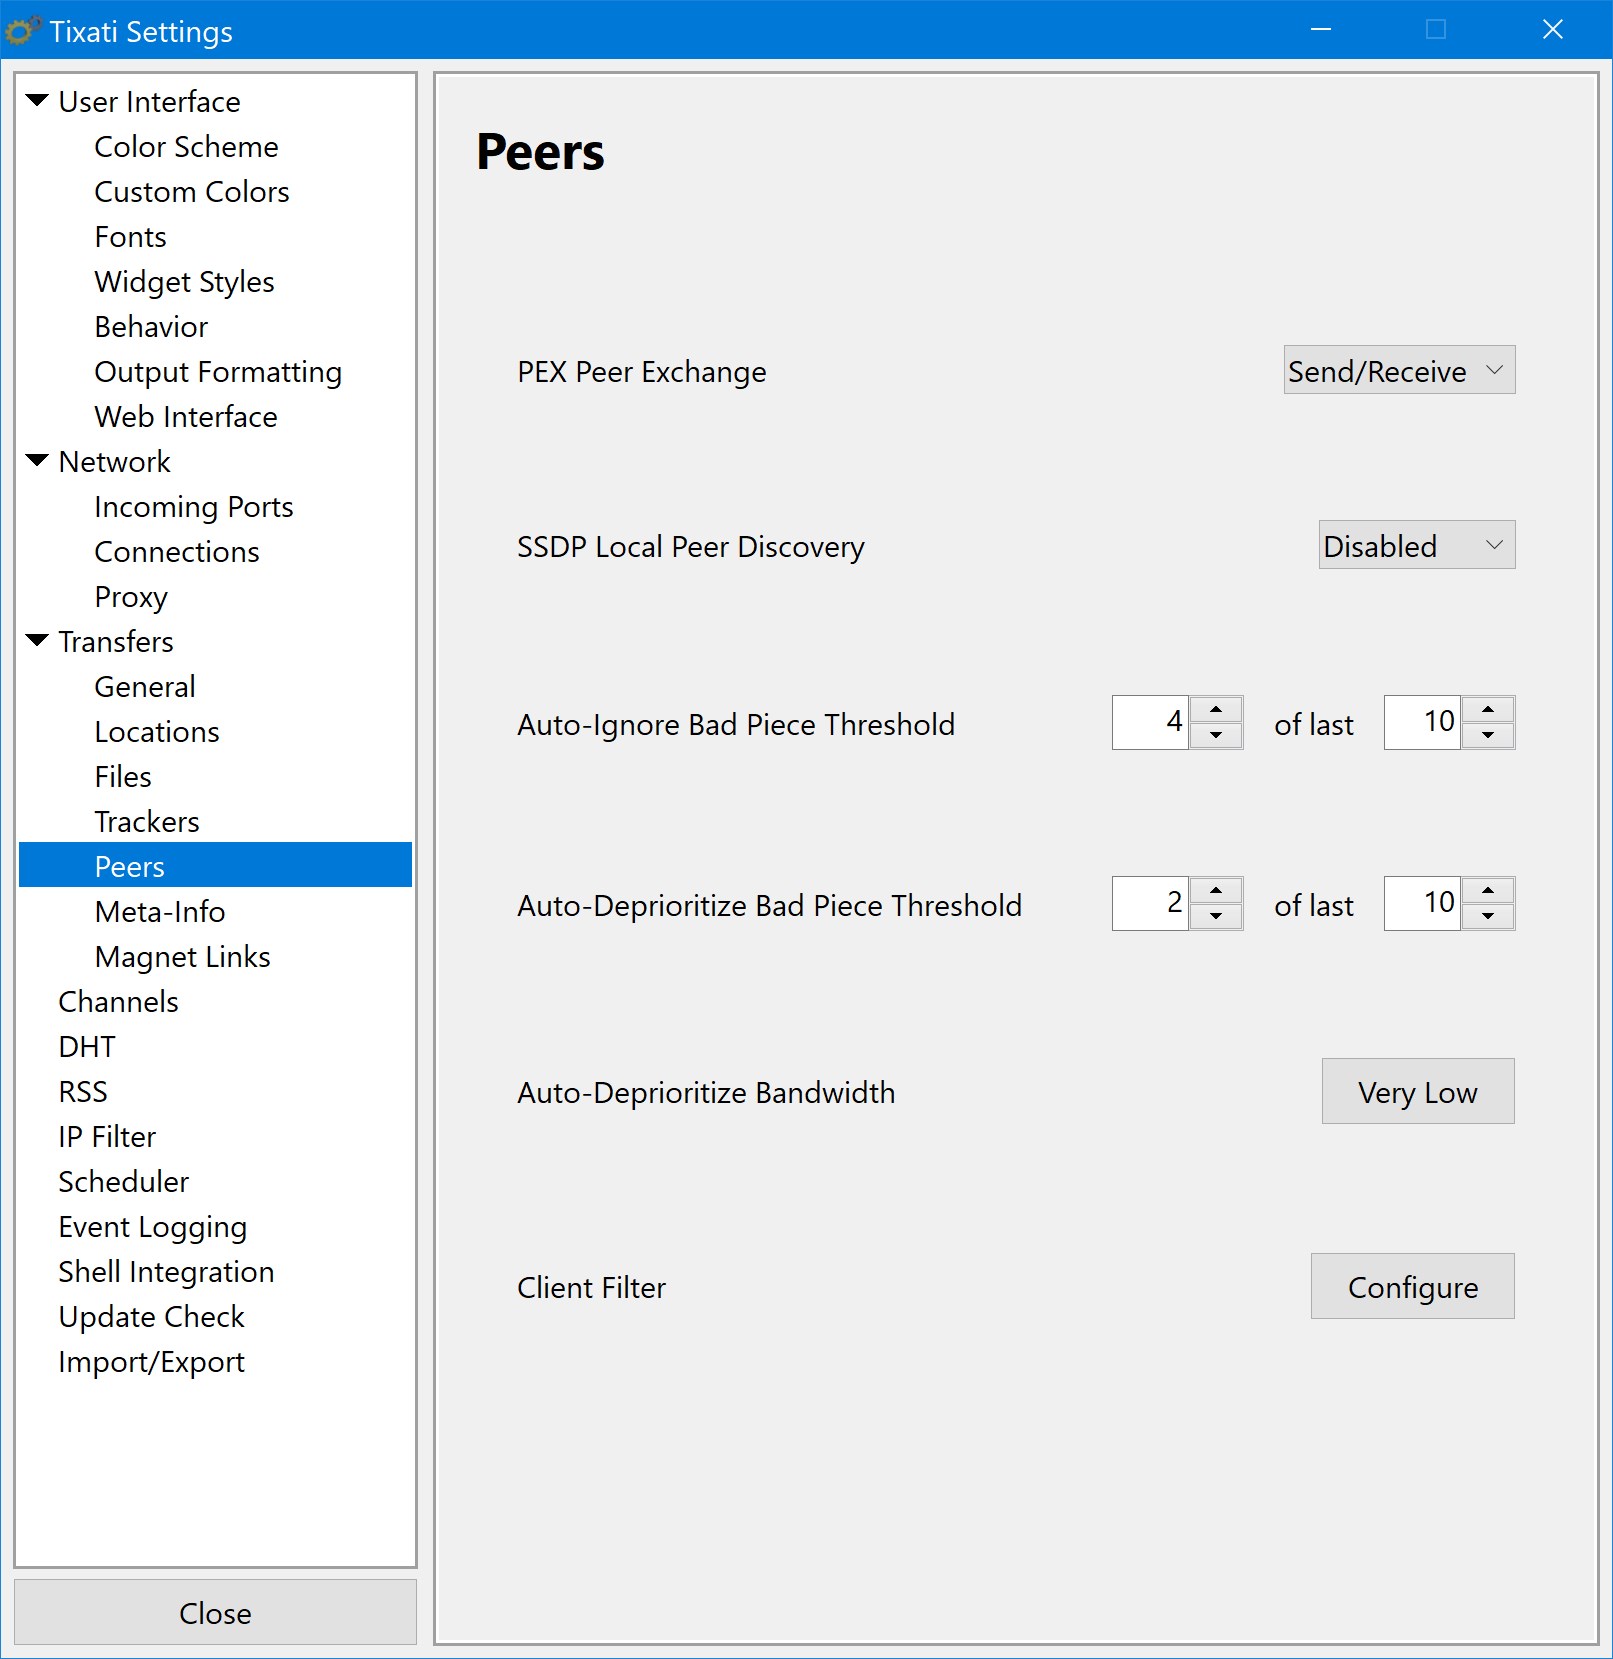Select the User Interface category
Viewport: 1613px width, 1659px height.
click(150, 101)
